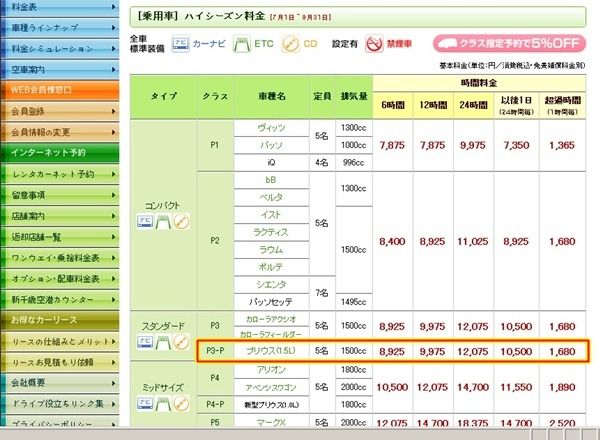Click P2 class overtime price 1,680
Image resolution: width=600 pixels, height=440 pixels.
click(x=562, y=241)
